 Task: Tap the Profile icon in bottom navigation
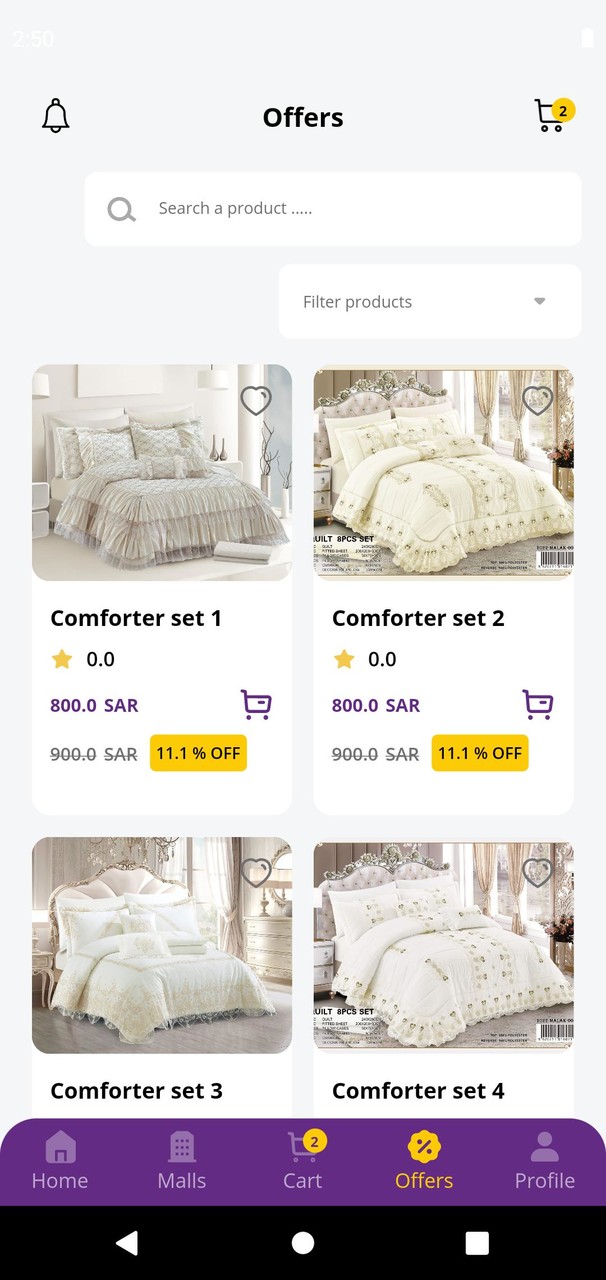tap(545, 1147)
